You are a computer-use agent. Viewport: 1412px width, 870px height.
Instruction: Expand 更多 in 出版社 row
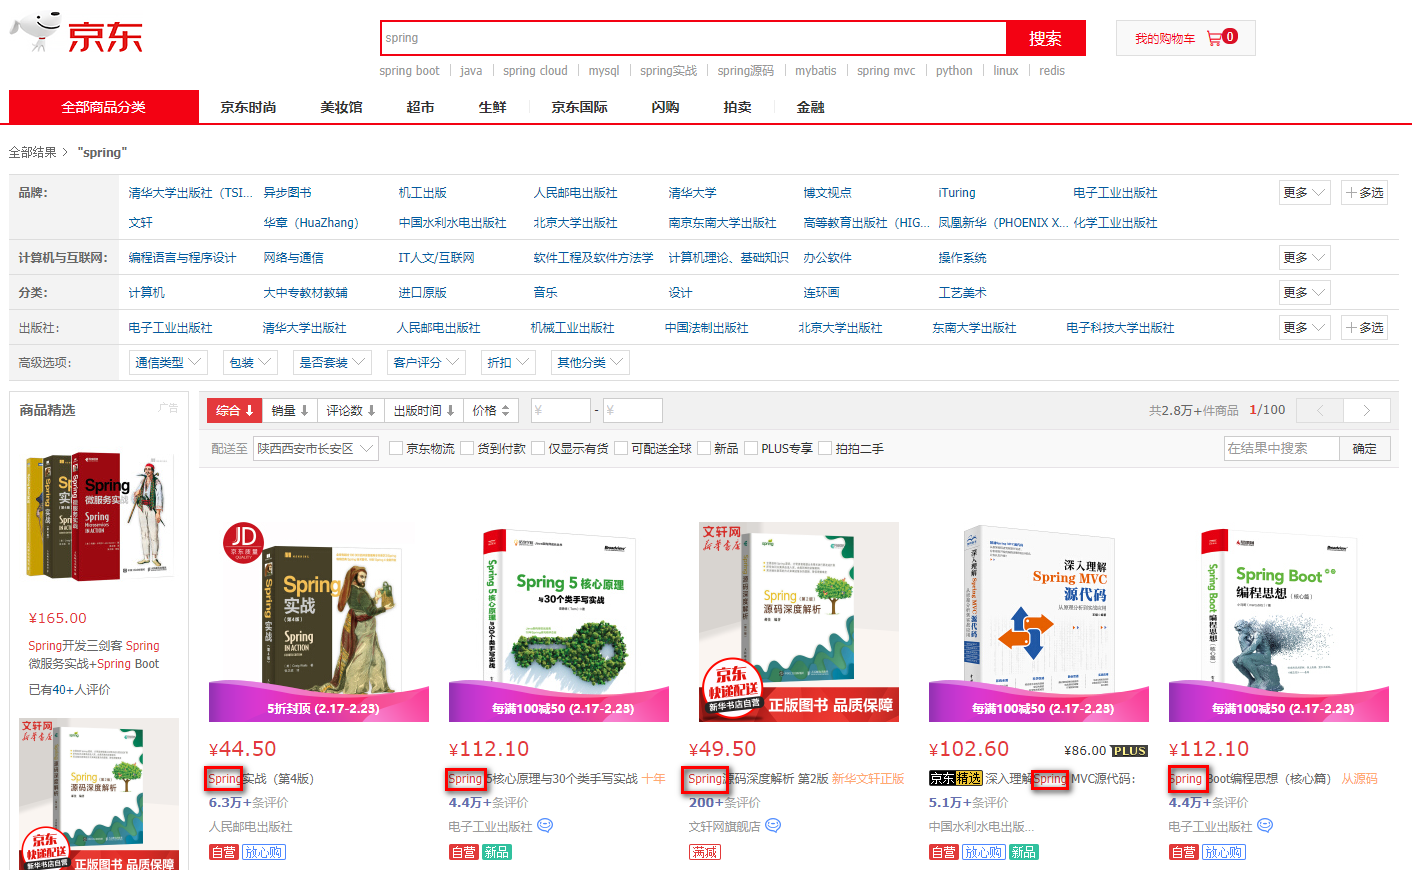[x=1304, y=327]
